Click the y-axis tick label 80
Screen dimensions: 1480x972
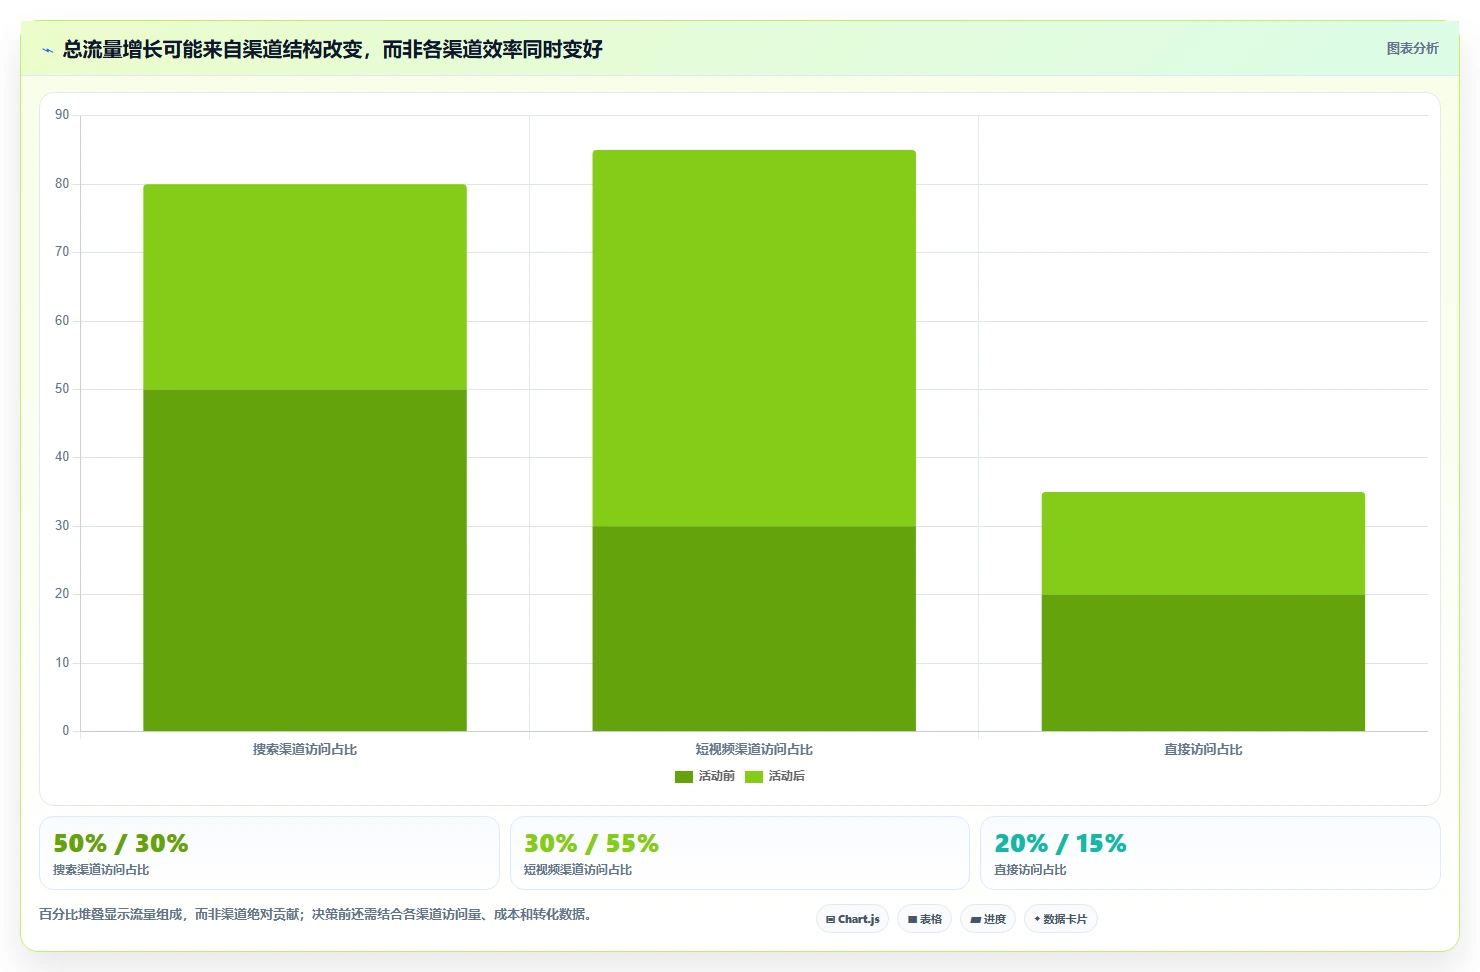[x=62, y=184]
